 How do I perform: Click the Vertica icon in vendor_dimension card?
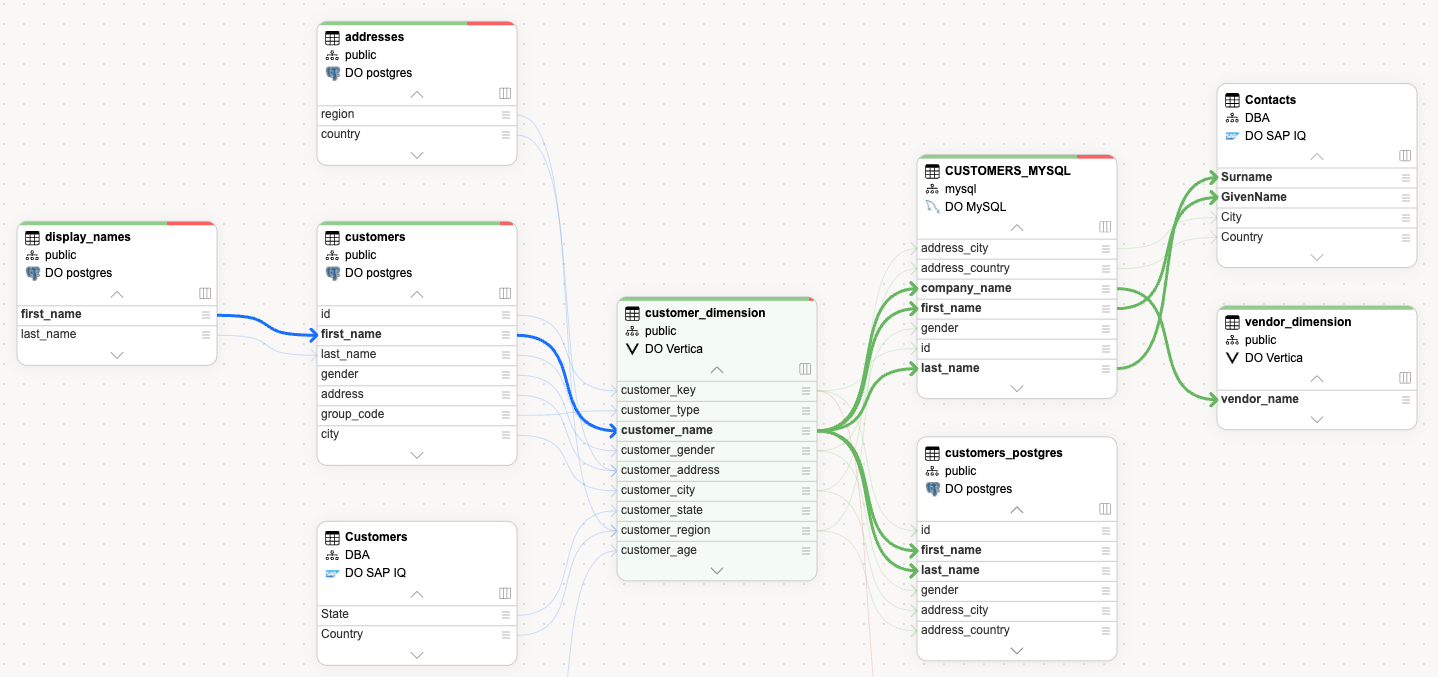[1232, 358]
